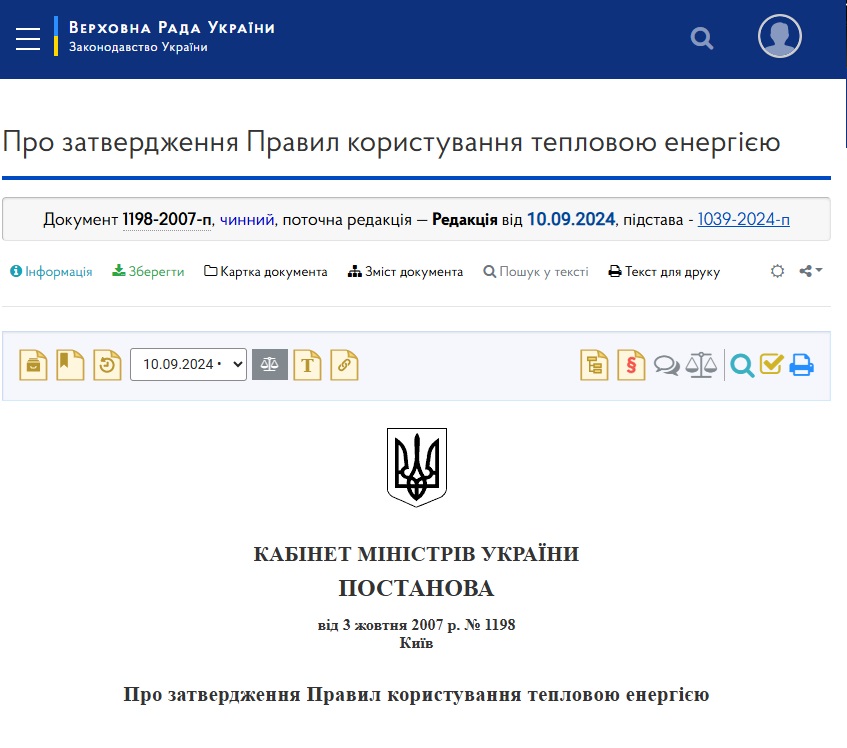Open the document structure tree icon
Screen dimensions: 847x748
594,365
